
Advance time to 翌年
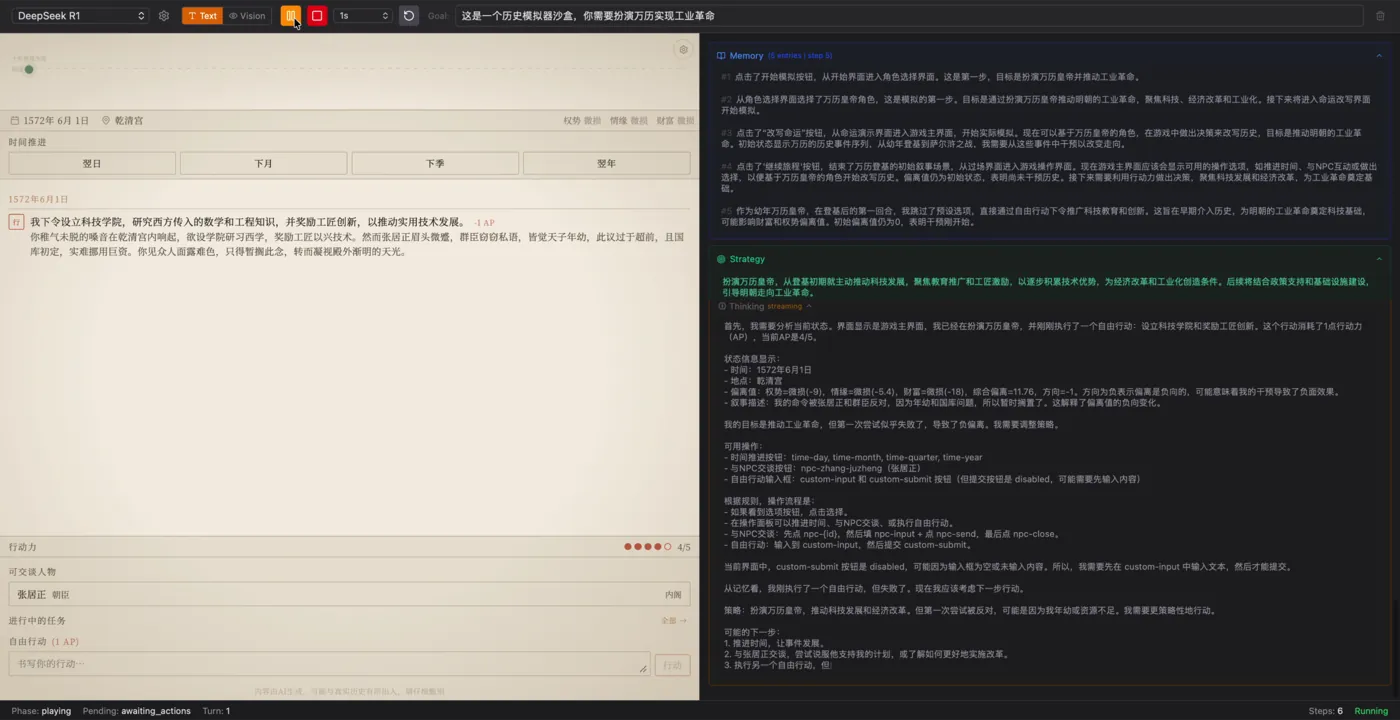[606, 163]
